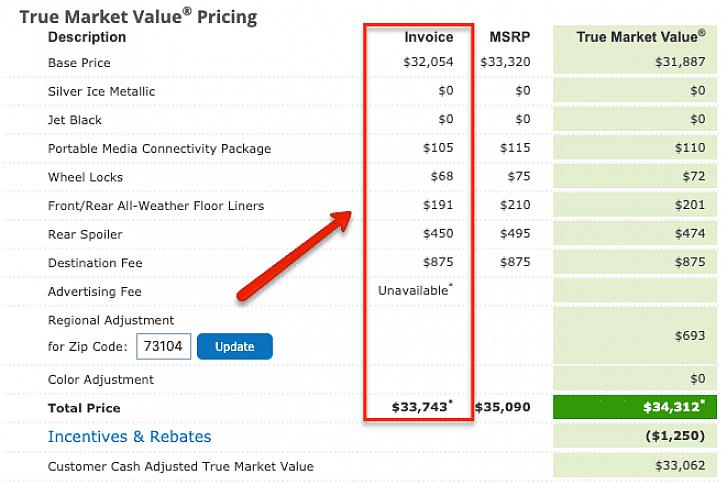Select the green total price $34,312 cell

coord(635,407)
